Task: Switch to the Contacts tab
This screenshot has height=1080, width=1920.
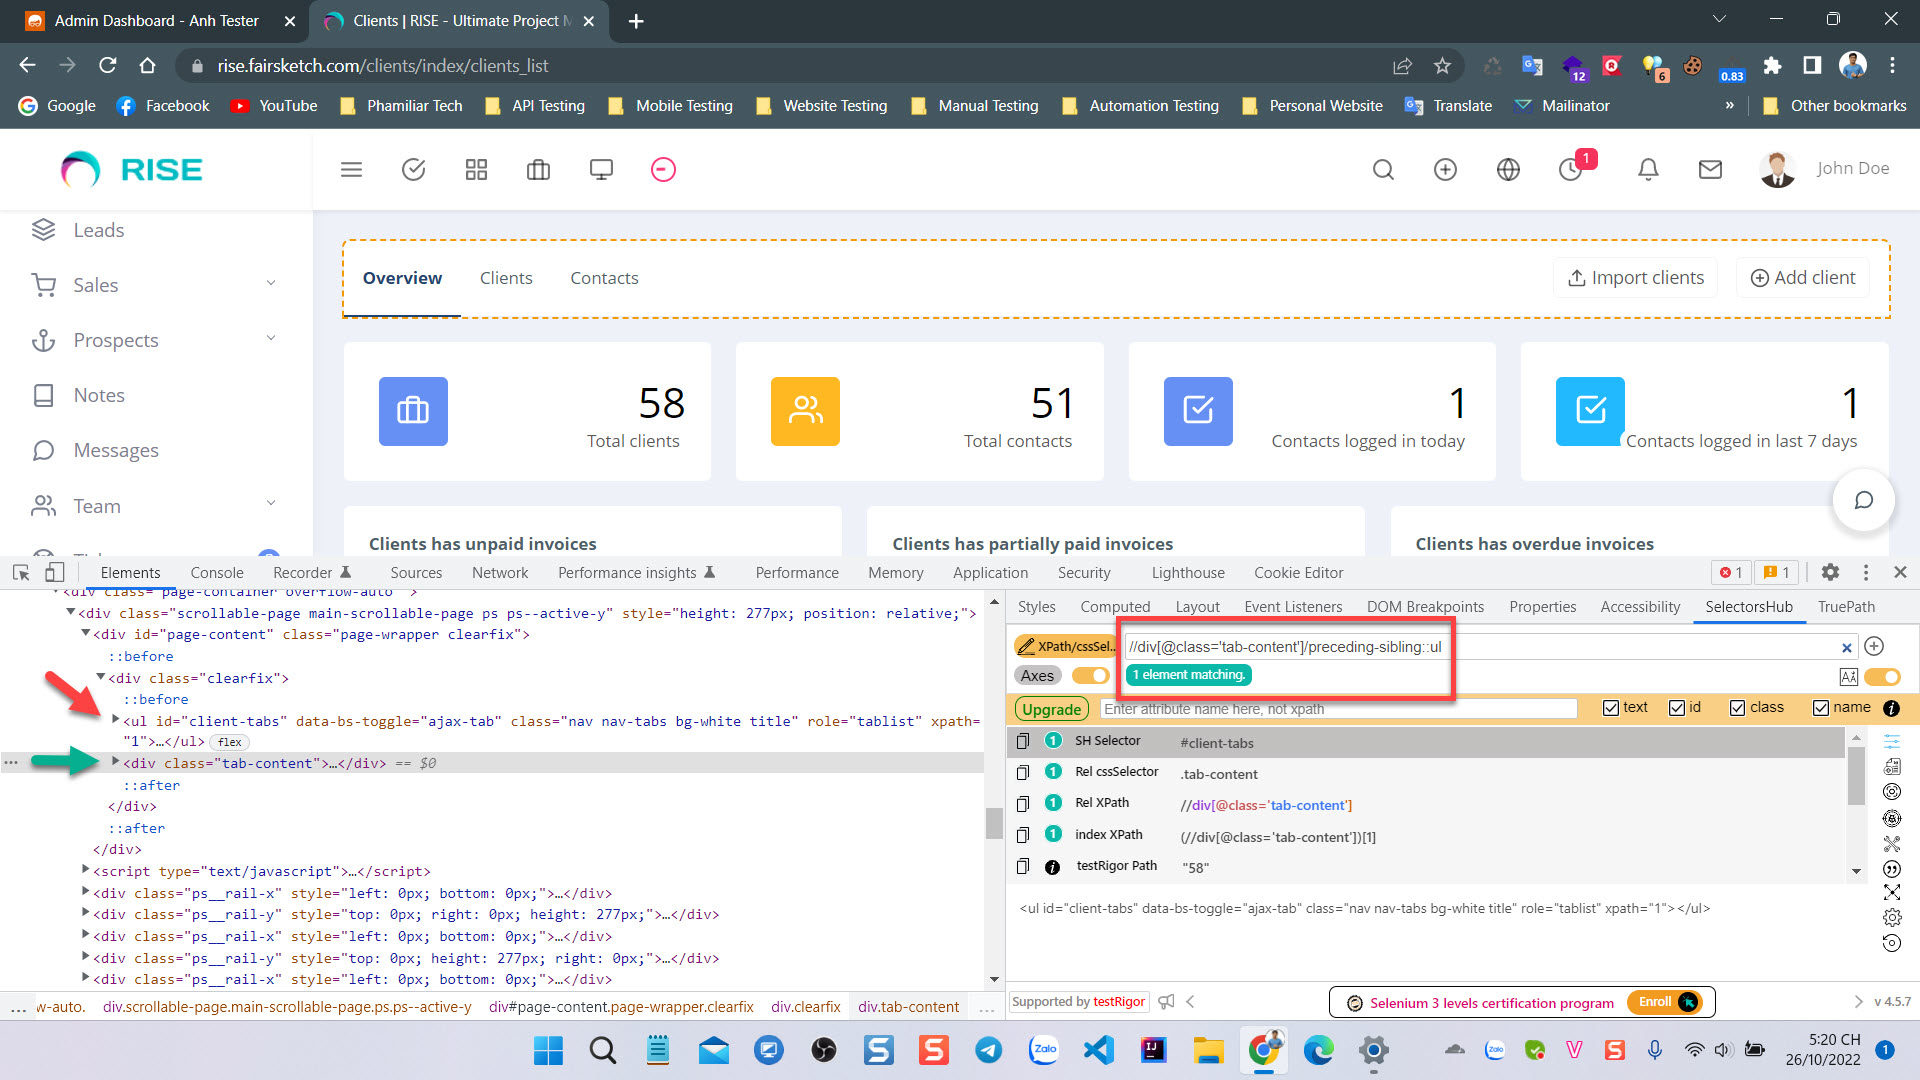Action: click(x=604, y=278)
